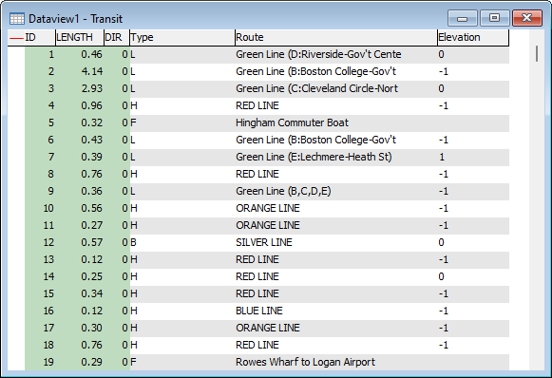
Task: Select ID cell 12
Action: pyautogui.click(x=40, y=242)
